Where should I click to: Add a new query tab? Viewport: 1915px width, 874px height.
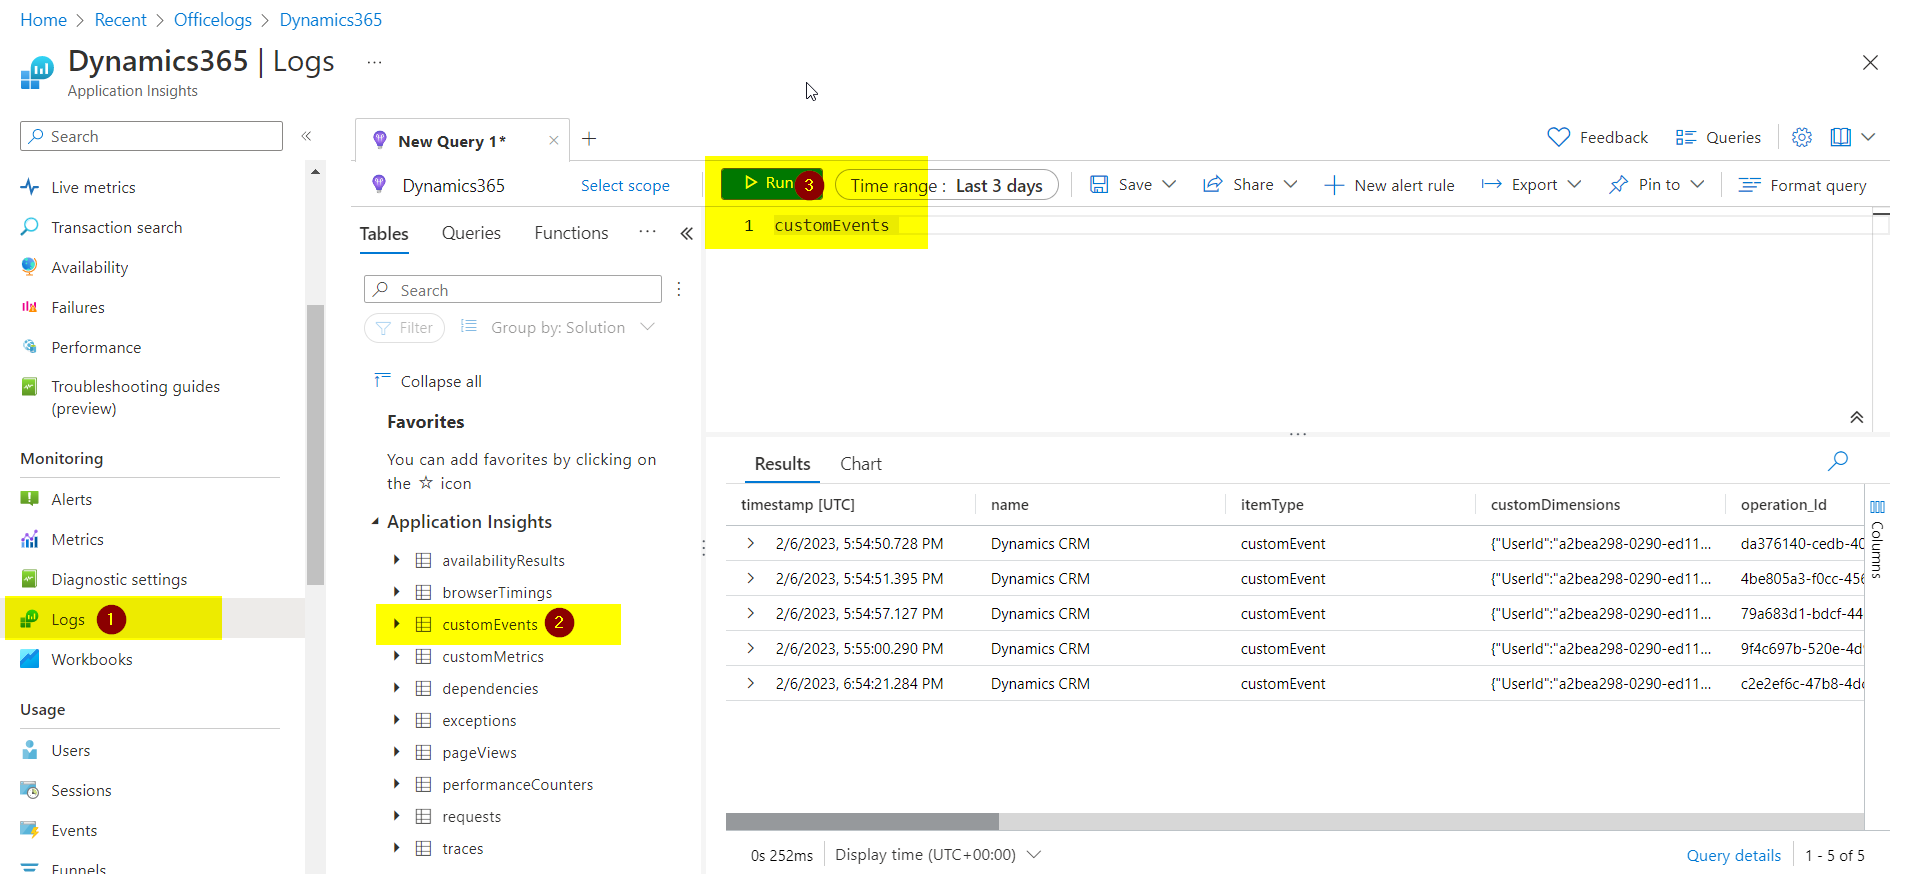click(589, 139)
